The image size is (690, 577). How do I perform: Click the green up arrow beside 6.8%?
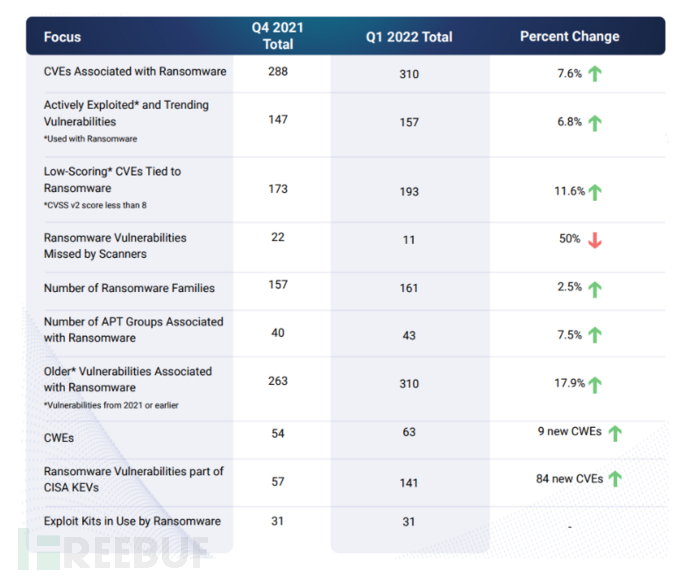594,123
